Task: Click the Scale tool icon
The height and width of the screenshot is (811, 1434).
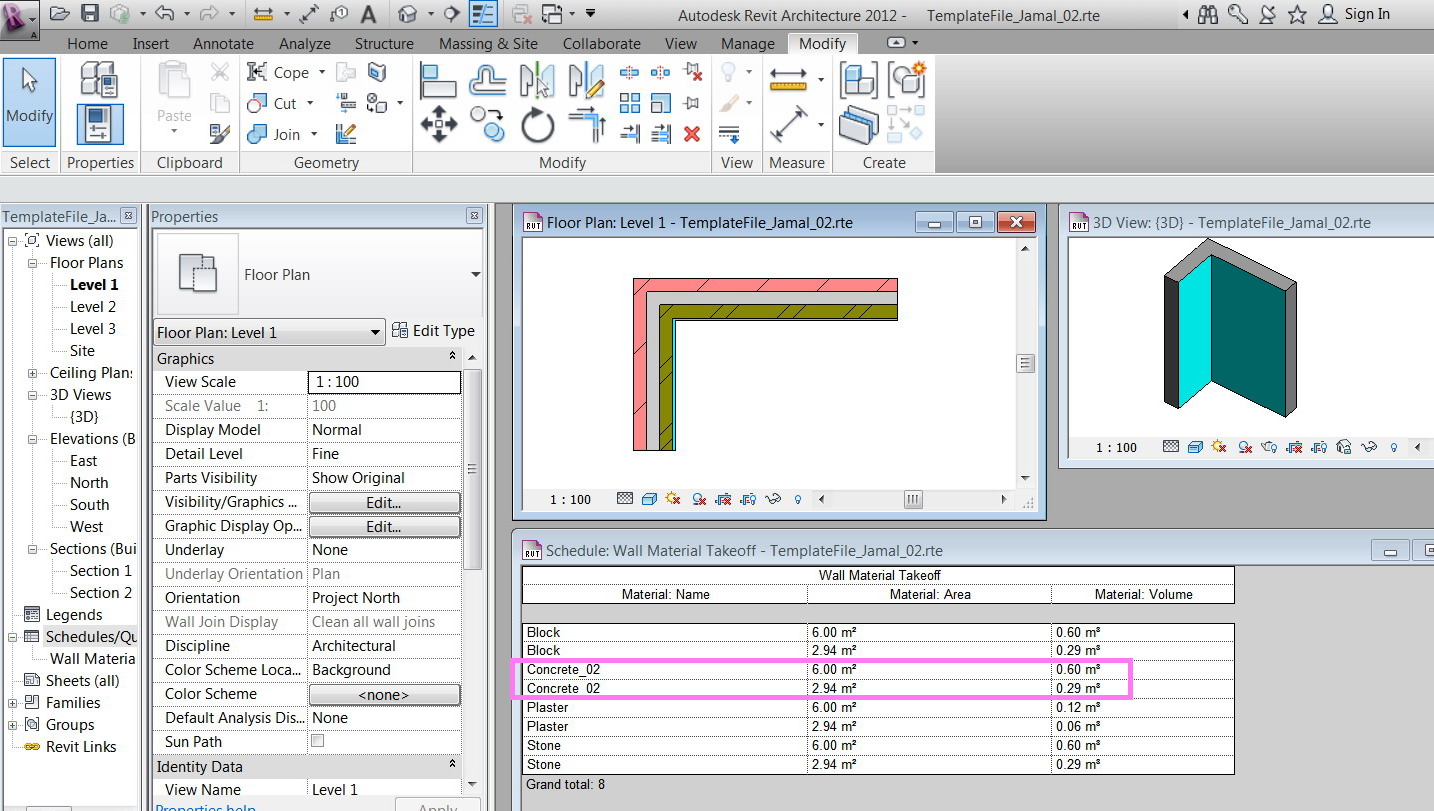Action: click(x=661, y=103)
